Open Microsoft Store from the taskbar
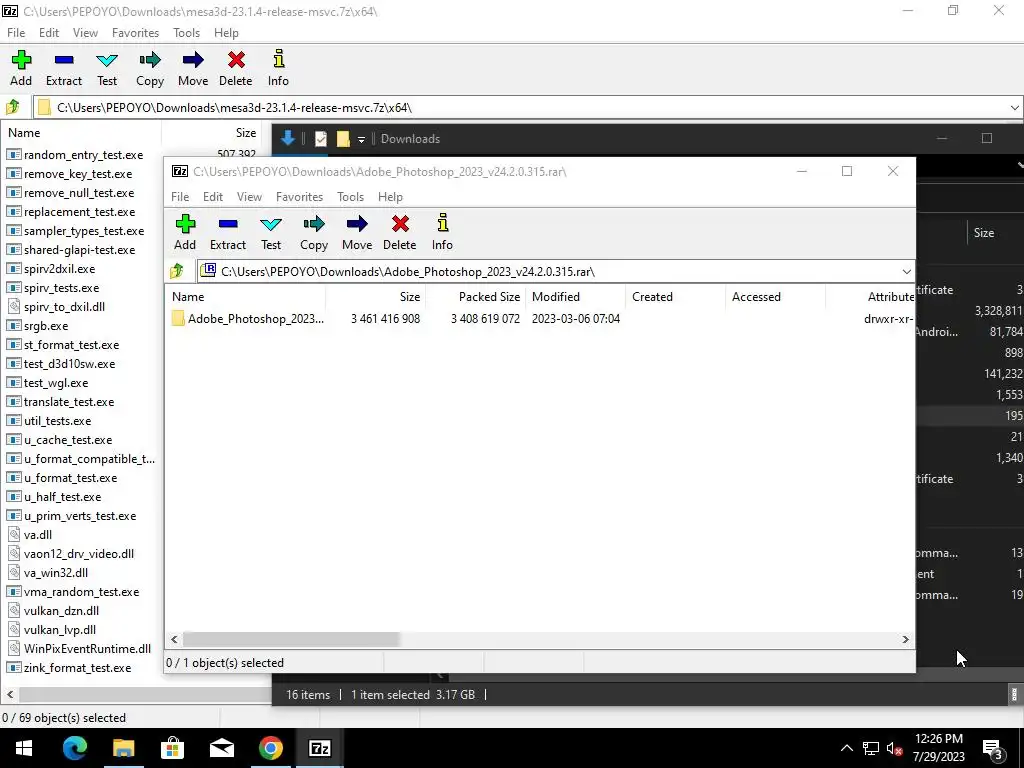 172,748
